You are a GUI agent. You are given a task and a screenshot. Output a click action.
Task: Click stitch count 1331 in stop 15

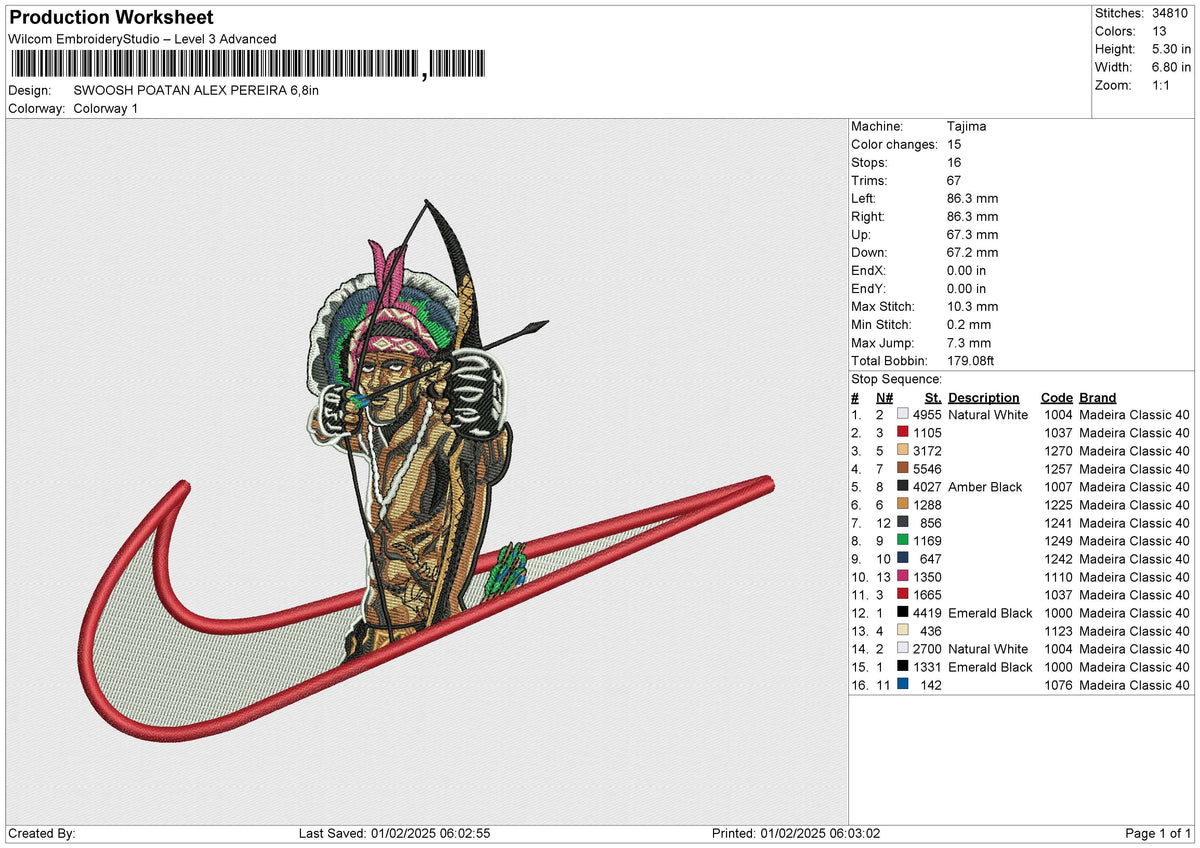pyautogui.click(x=928, y=666)
